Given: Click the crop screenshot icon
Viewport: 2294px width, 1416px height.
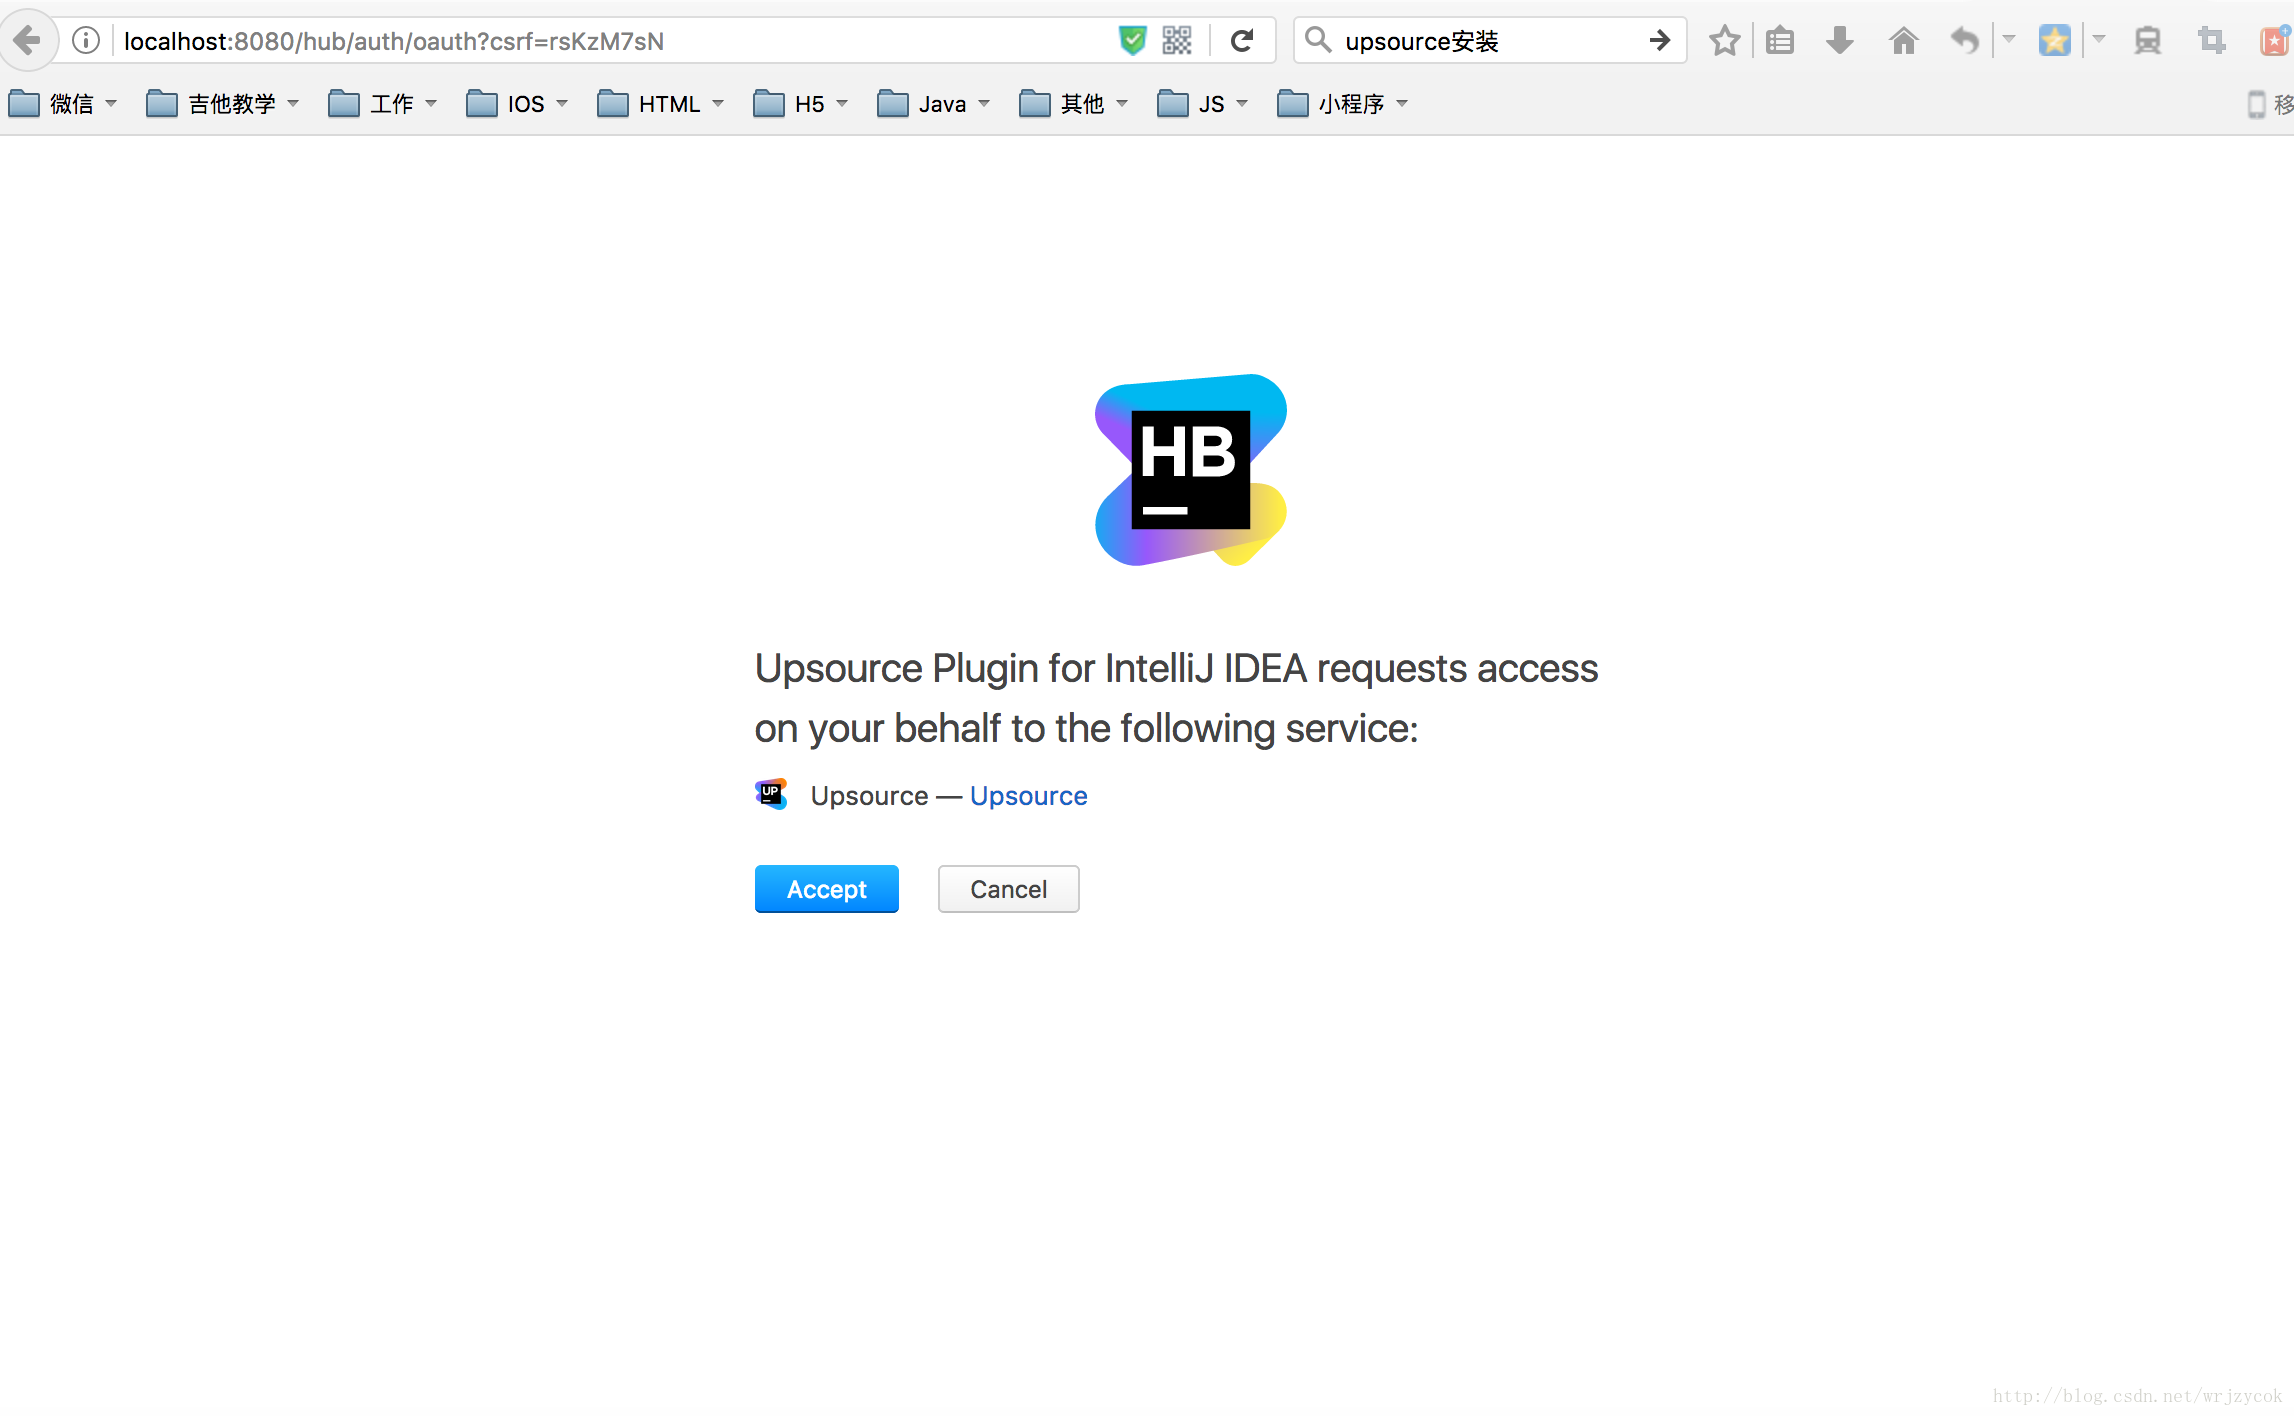Looking at the screenshot, I should coord(2211,41).
